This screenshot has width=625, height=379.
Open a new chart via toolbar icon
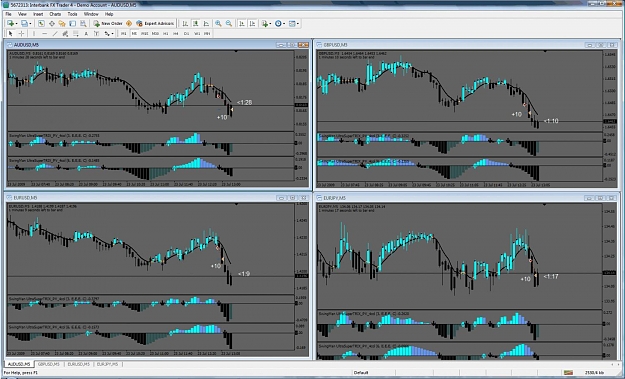(x=10, y=24)
